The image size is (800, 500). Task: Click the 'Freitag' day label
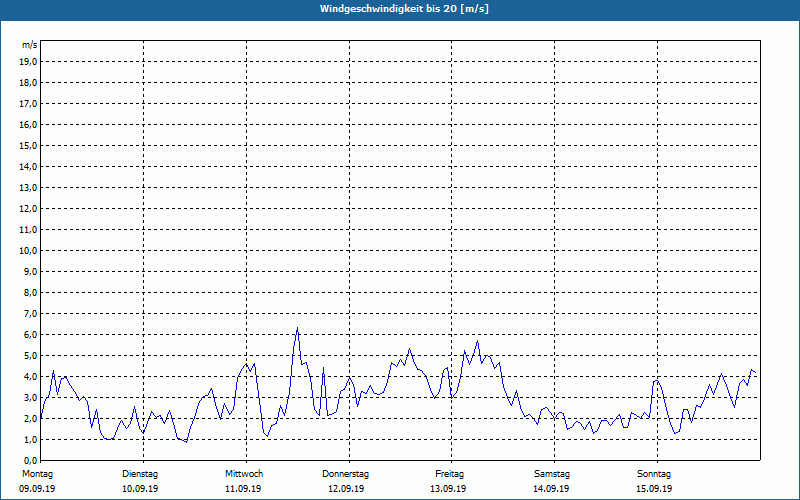coord(449,474)
